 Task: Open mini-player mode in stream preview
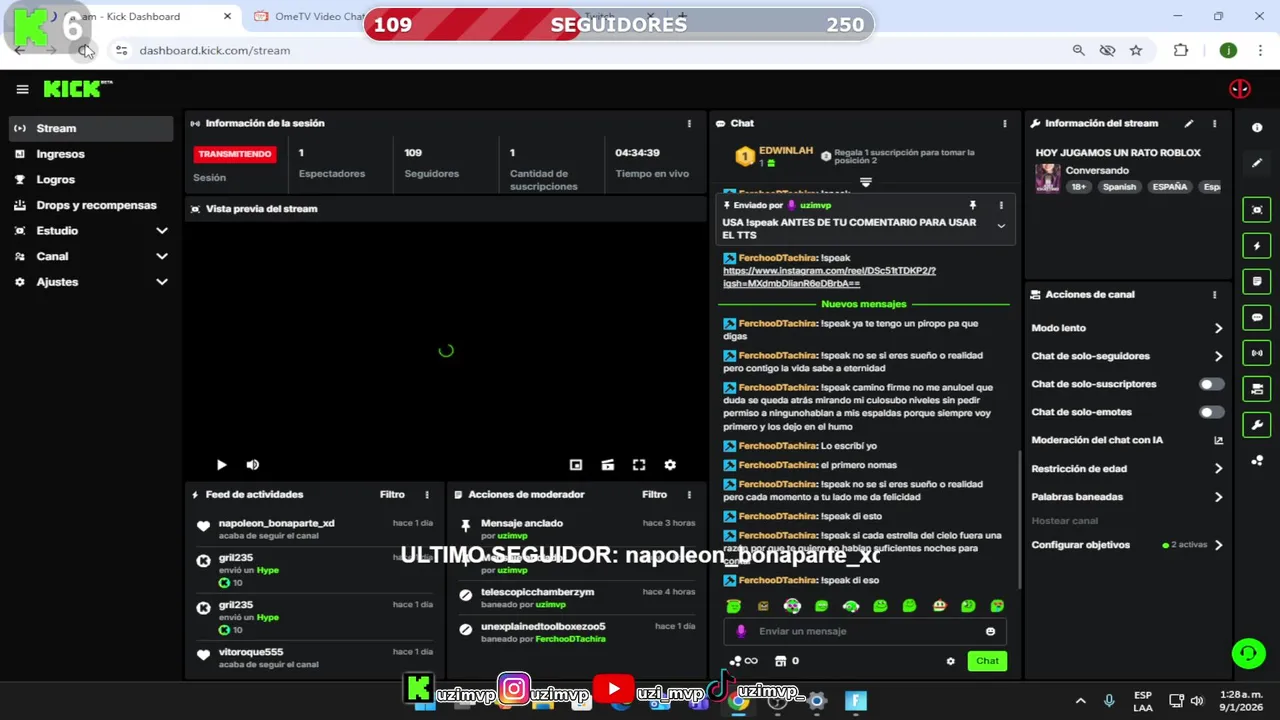tap(576, 465)
